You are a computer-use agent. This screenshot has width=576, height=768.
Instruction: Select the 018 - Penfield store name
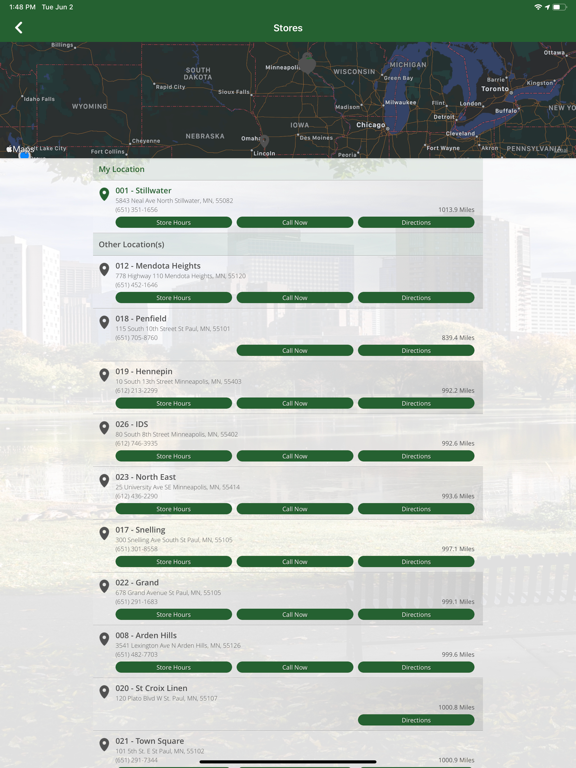[x=141, y=319]
